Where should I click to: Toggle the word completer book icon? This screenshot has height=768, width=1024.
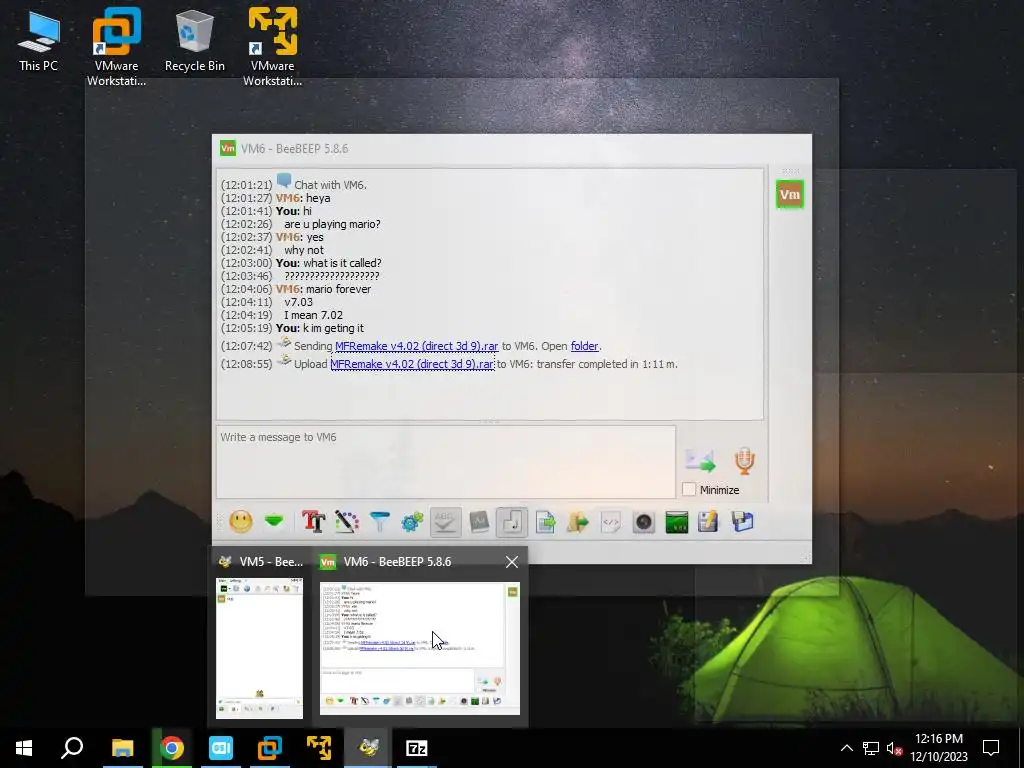tap(479, 522)
